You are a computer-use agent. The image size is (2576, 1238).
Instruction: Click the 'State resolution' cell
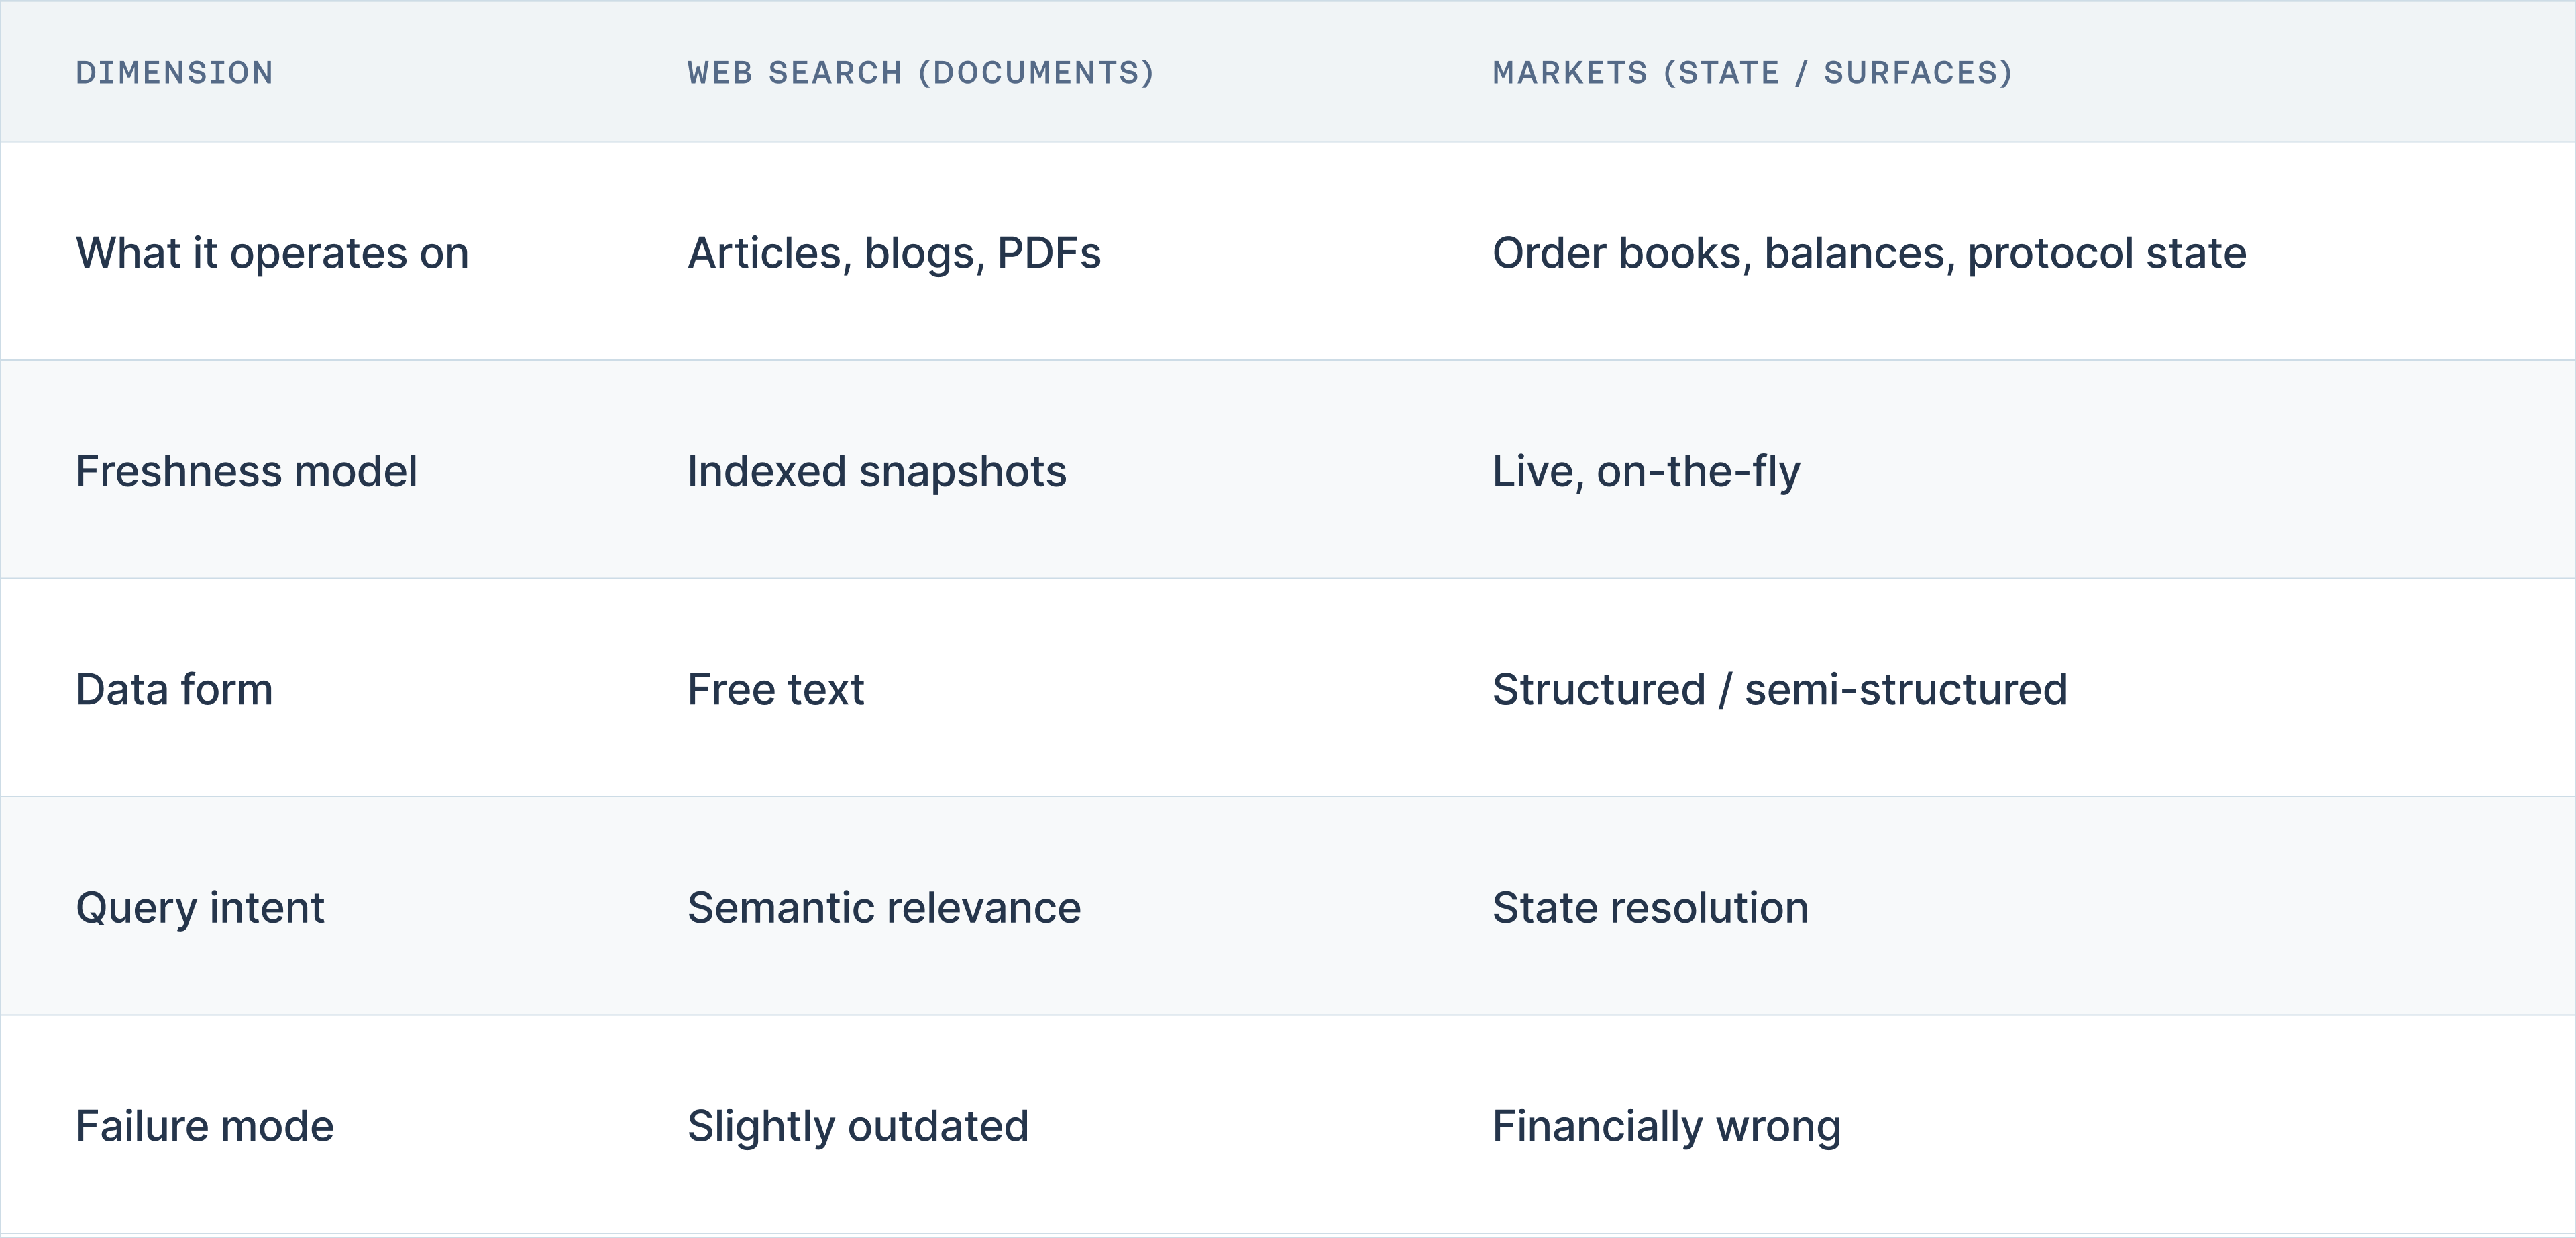(1649, 907)
